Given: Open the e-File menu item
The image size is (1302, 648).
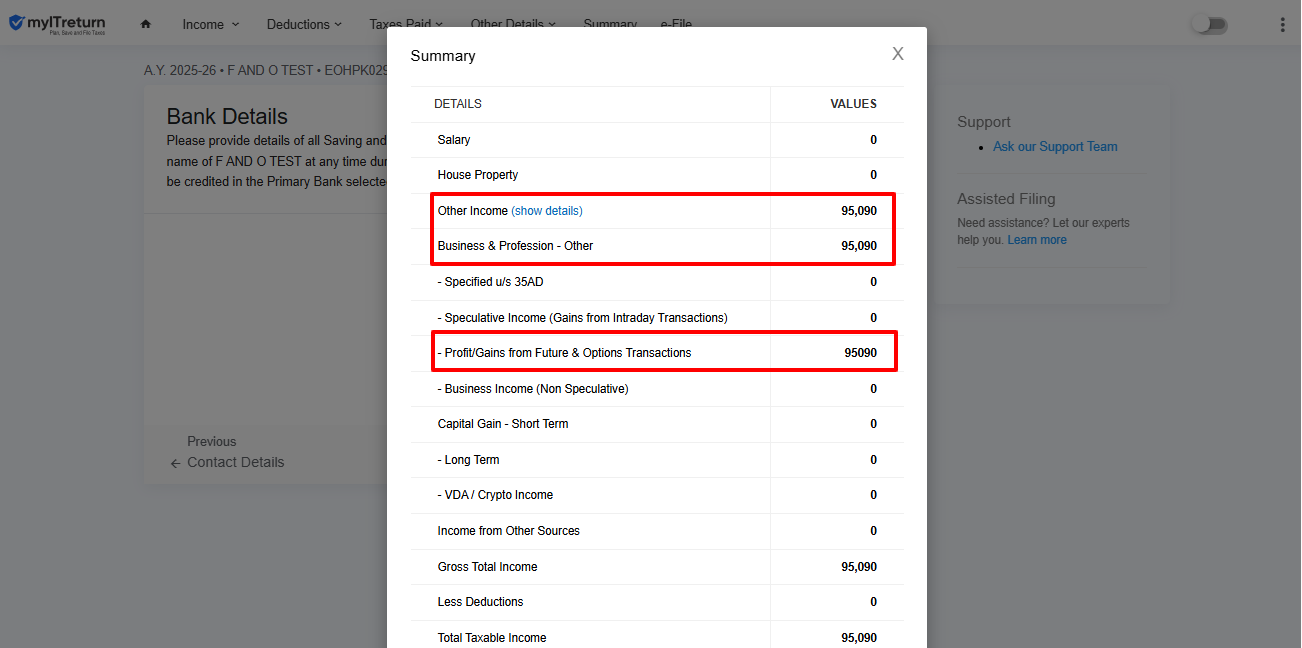Looking at the screenshot, I should point(676,24).
